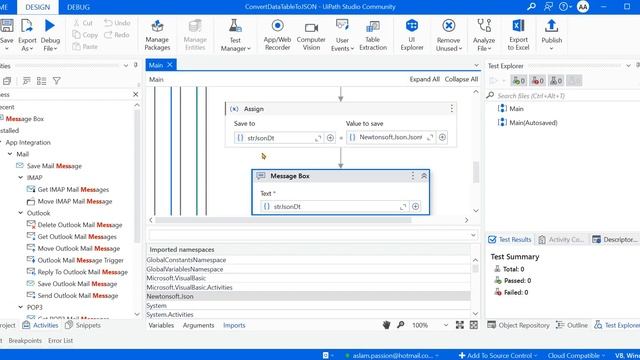Open the Error List panel
Viewport: 640px width, 360px height.
[60, 340]
